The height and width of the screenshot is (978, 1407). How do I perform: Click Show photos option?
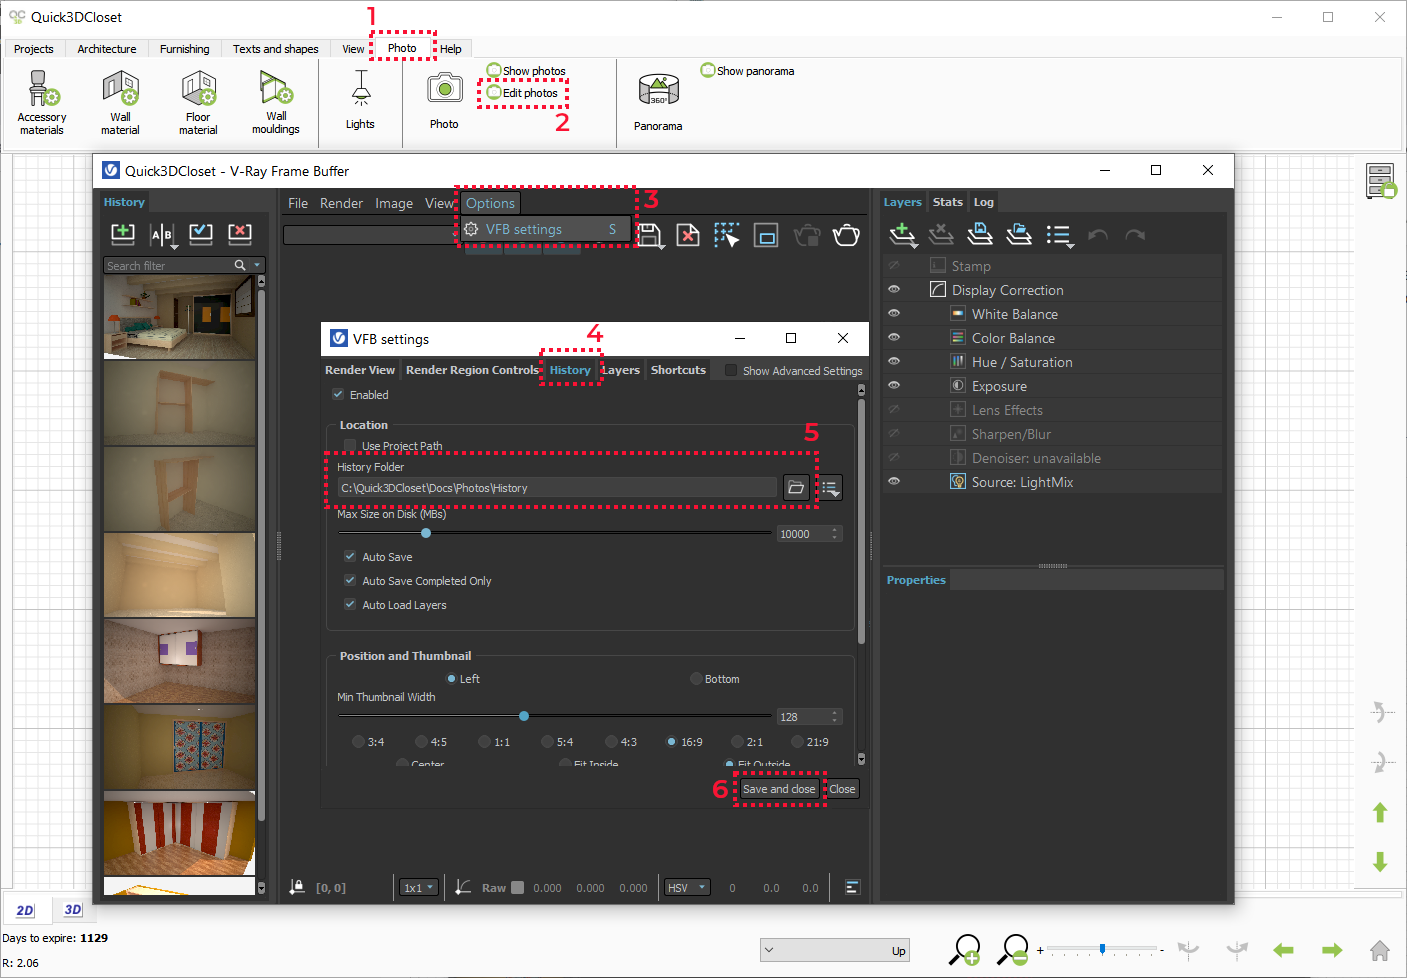[526, 71]
